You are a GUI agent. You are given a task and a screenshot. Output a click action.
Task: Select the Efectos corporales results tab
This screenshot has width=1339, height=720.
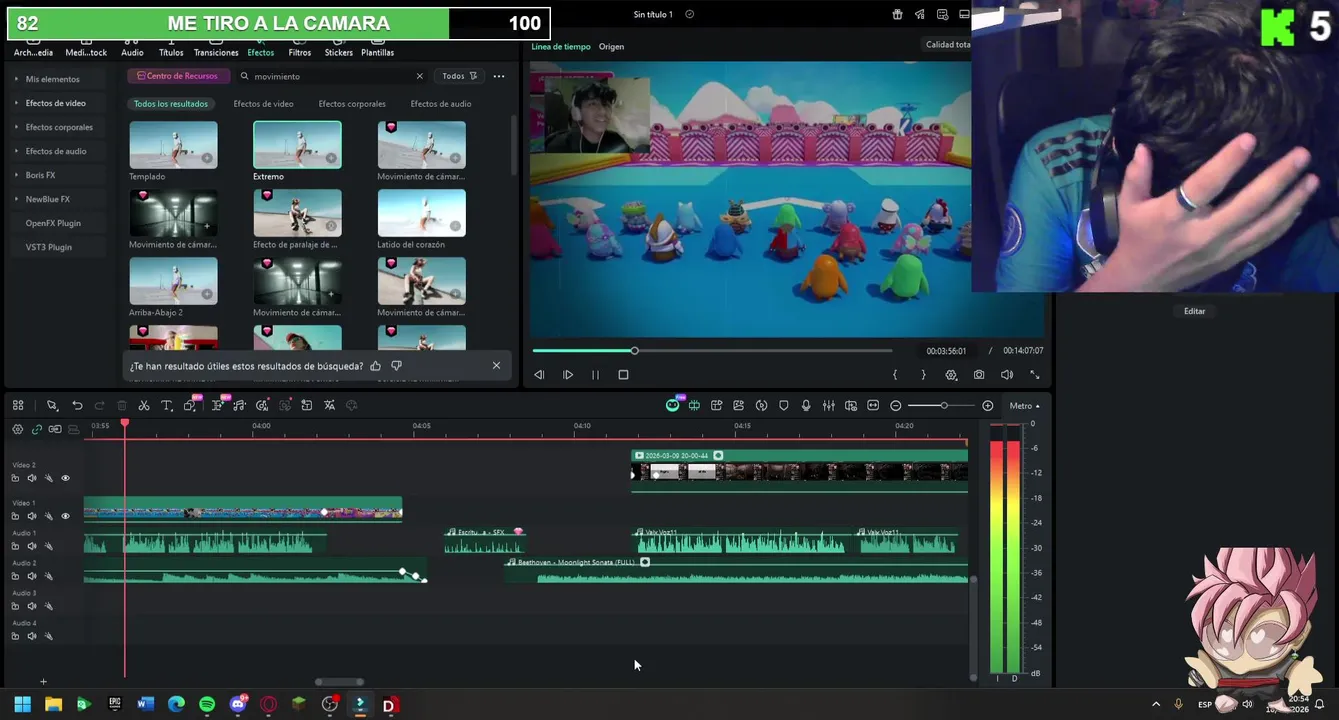352,104
